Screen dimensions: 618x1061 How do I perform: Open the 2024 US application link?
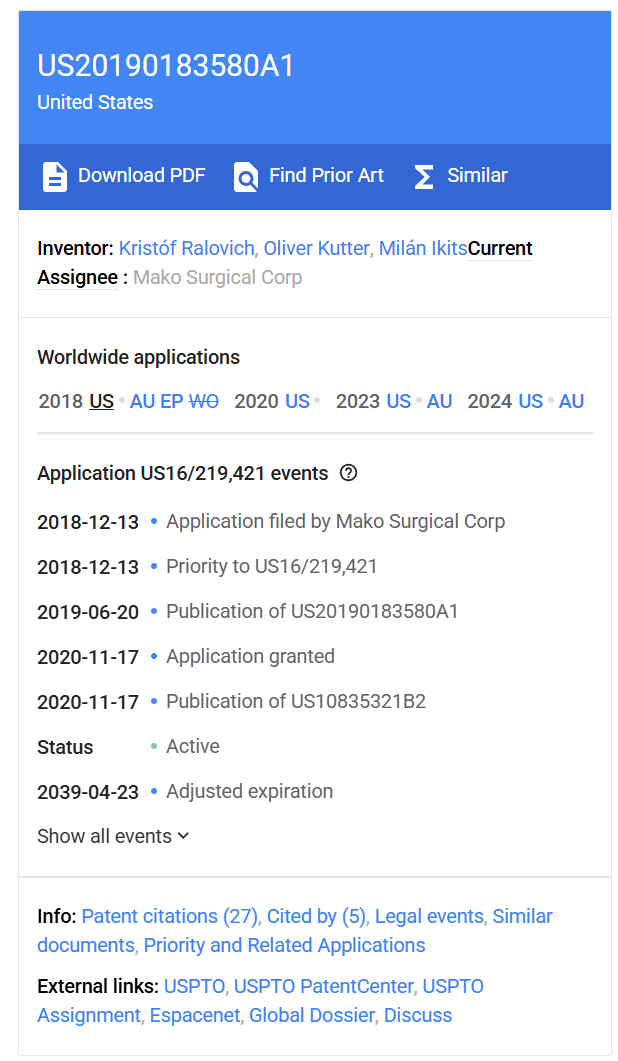coord(530,401)
